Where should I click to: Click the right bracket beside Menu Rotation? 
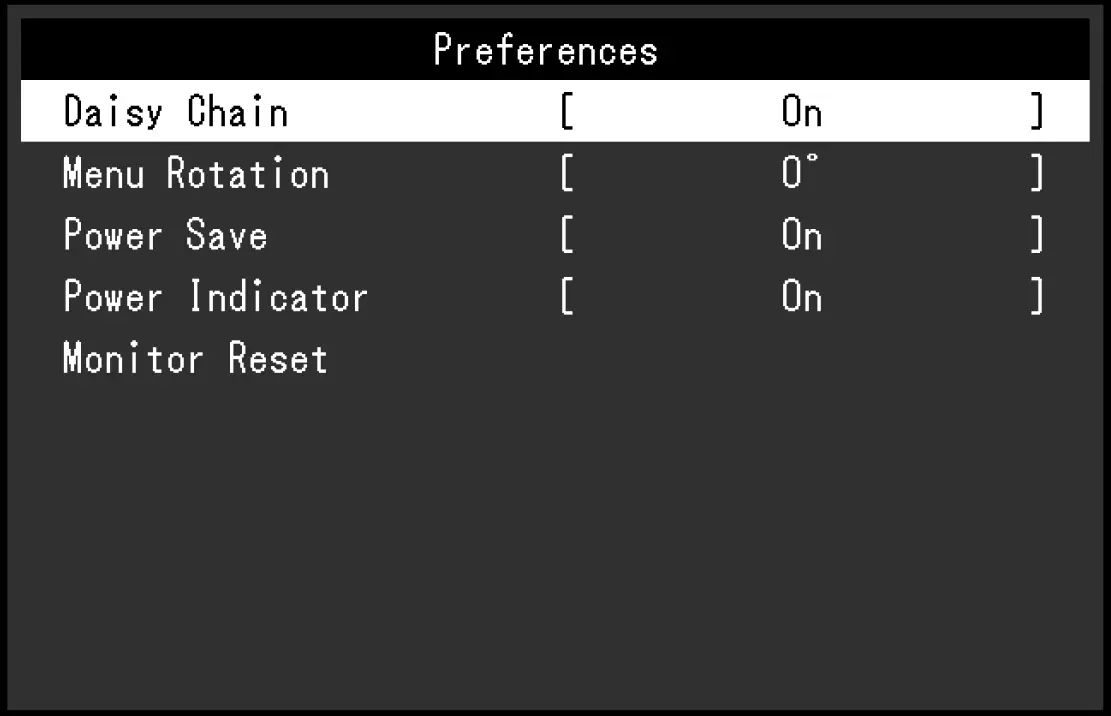[1037, 174]
